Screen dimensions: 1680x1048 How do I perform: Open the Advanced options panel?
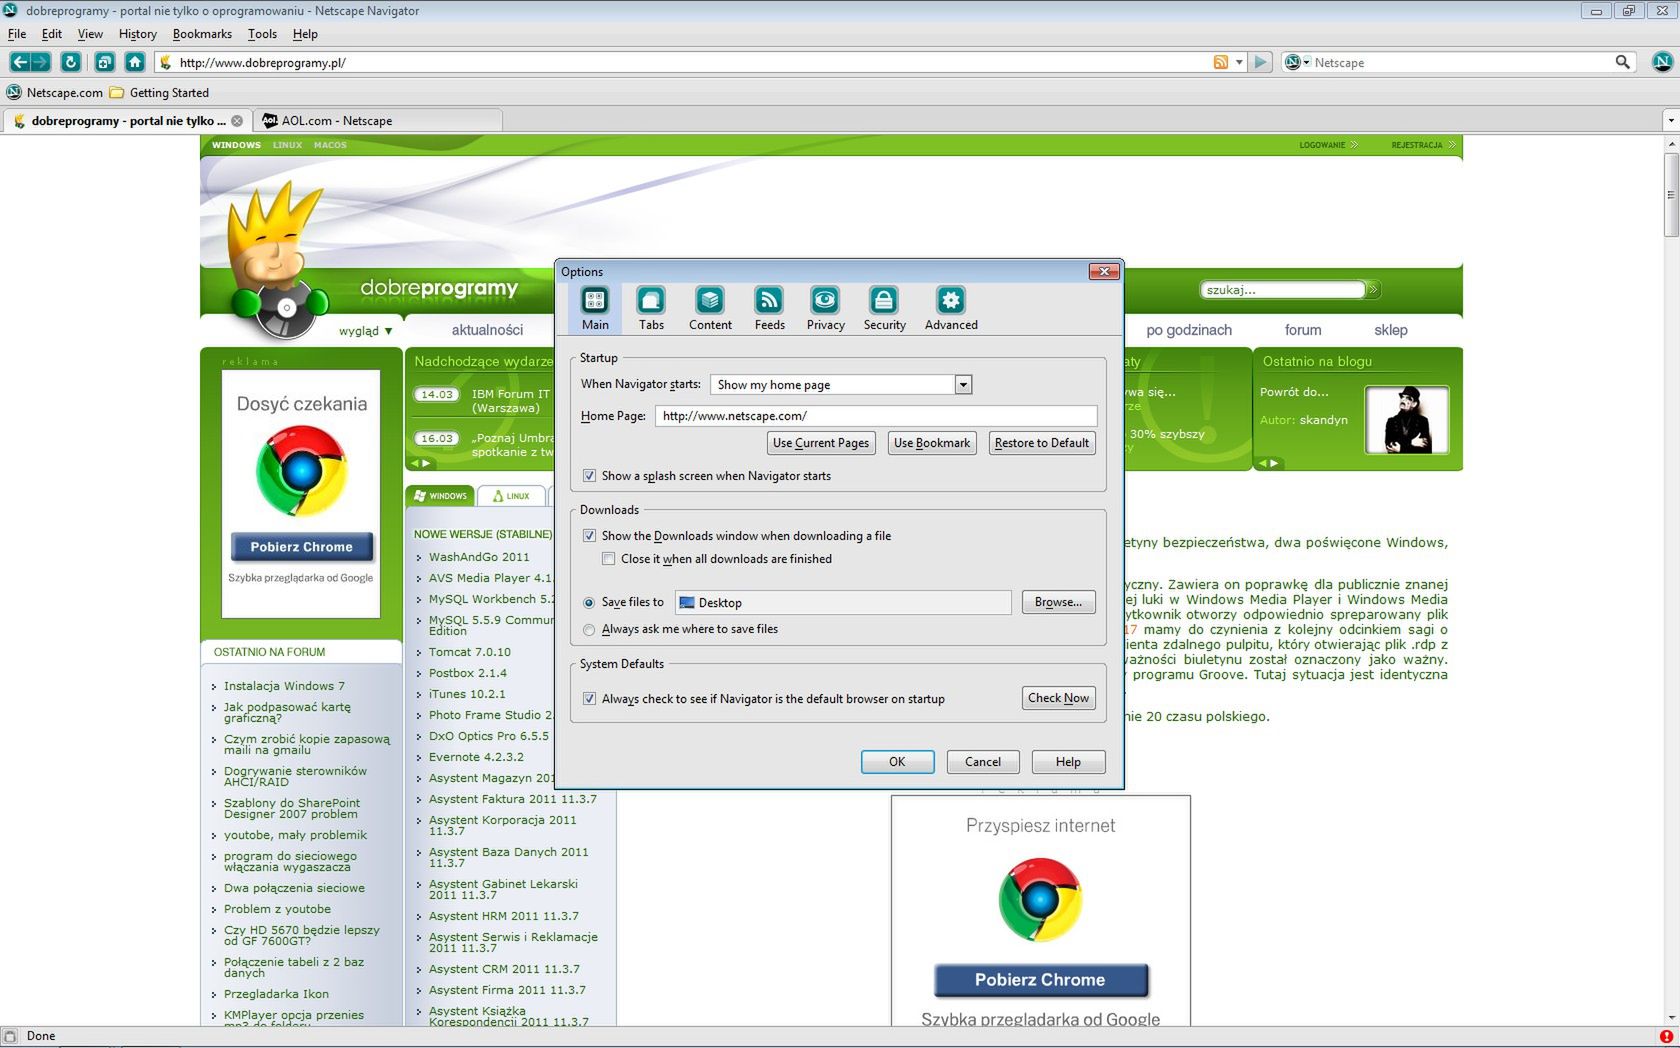tap(951, 308)
